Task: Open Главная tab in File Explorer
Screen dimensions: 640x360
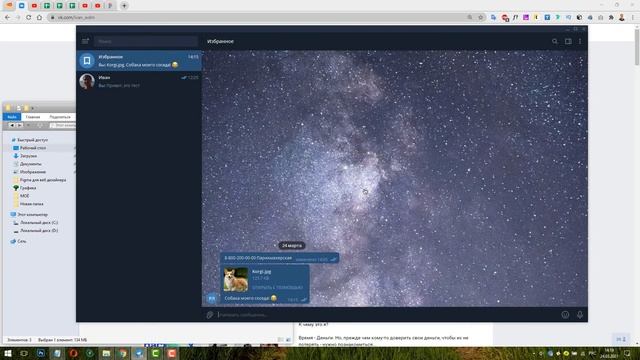Action: tap(33, 117)
